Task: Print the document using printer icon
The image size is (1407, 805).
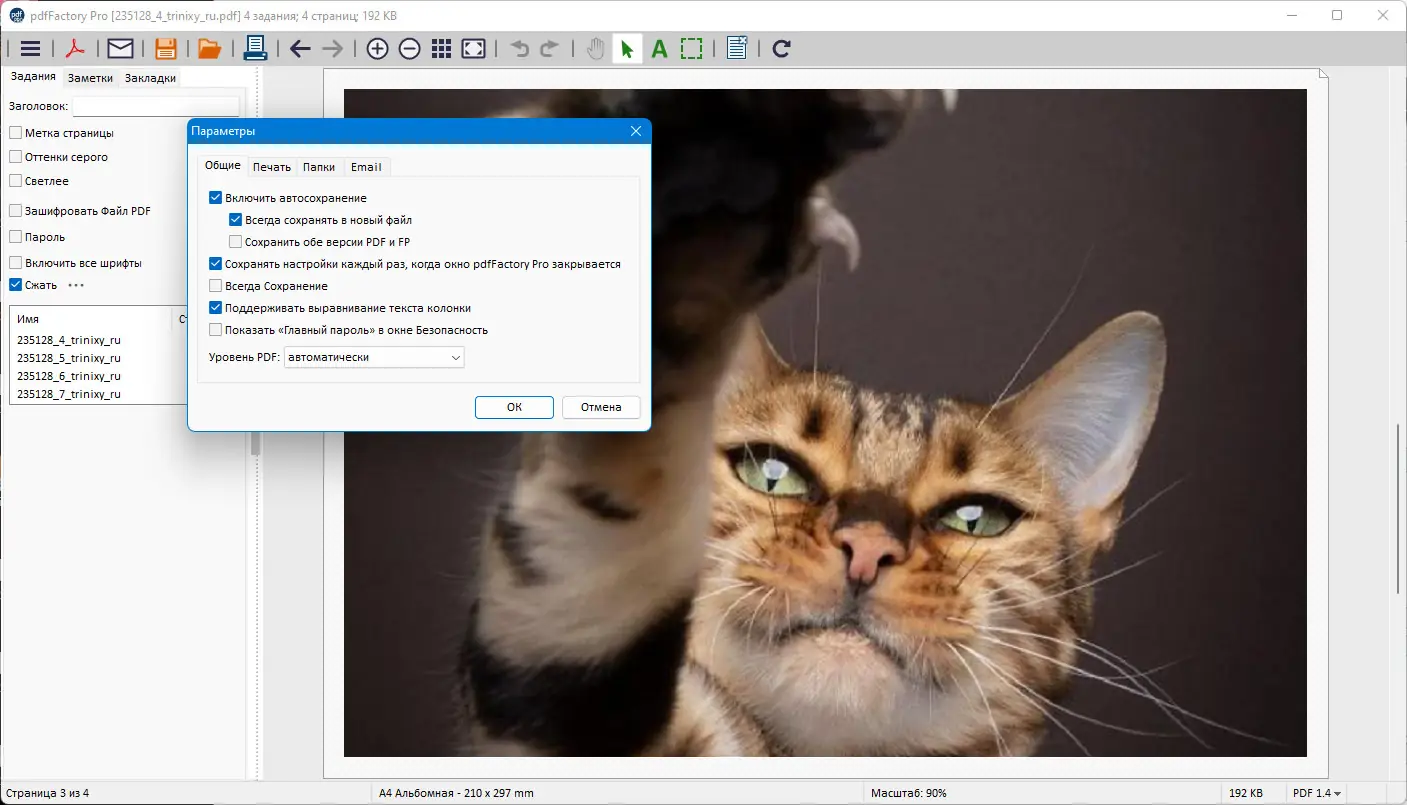Action: (255, 48)
